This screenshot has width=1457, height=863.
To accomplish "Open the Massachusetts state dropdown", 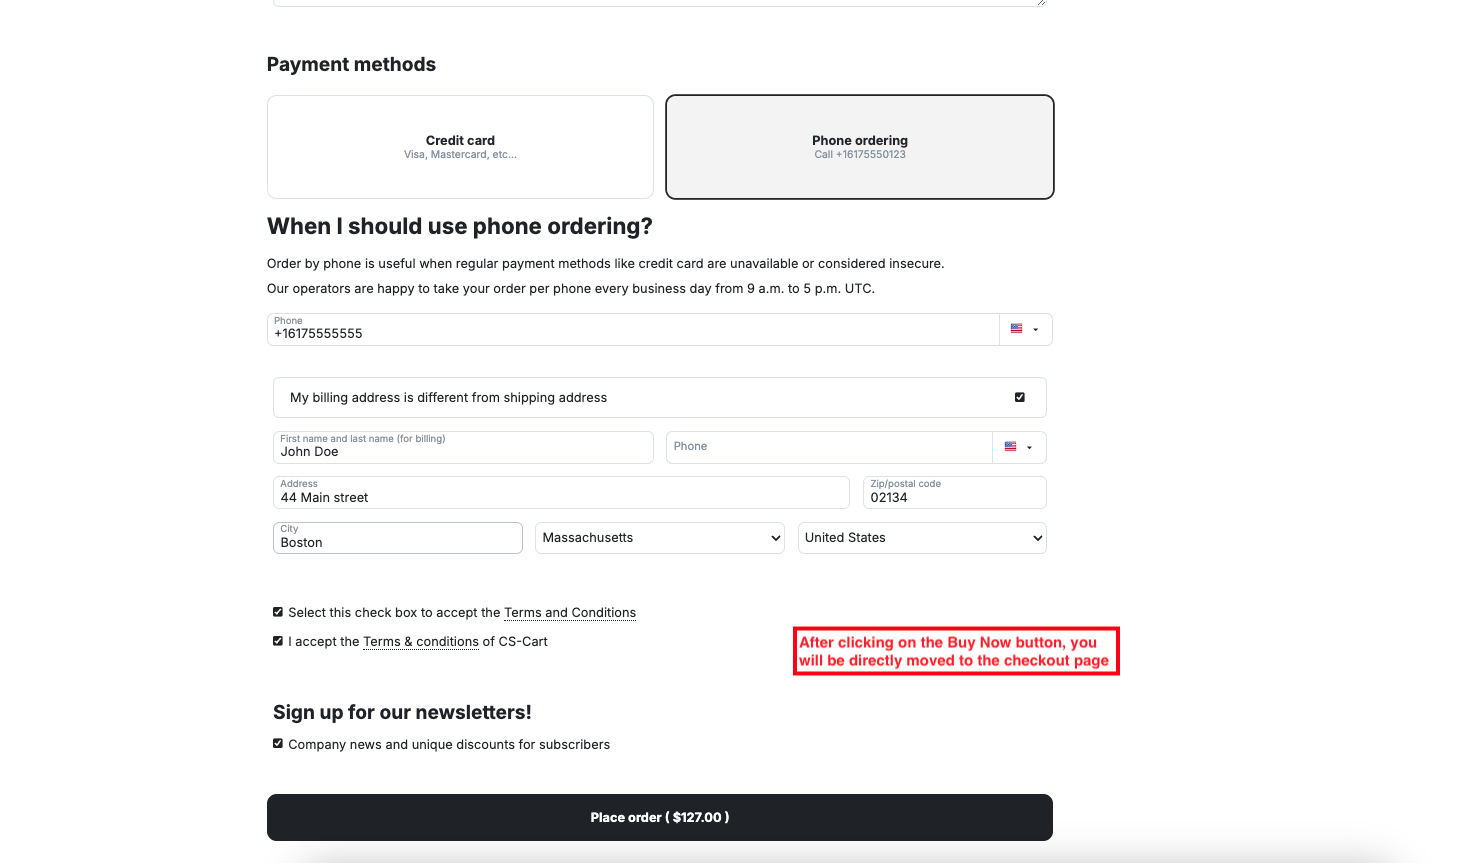I will pyautogui.click(x=659, y=538).
